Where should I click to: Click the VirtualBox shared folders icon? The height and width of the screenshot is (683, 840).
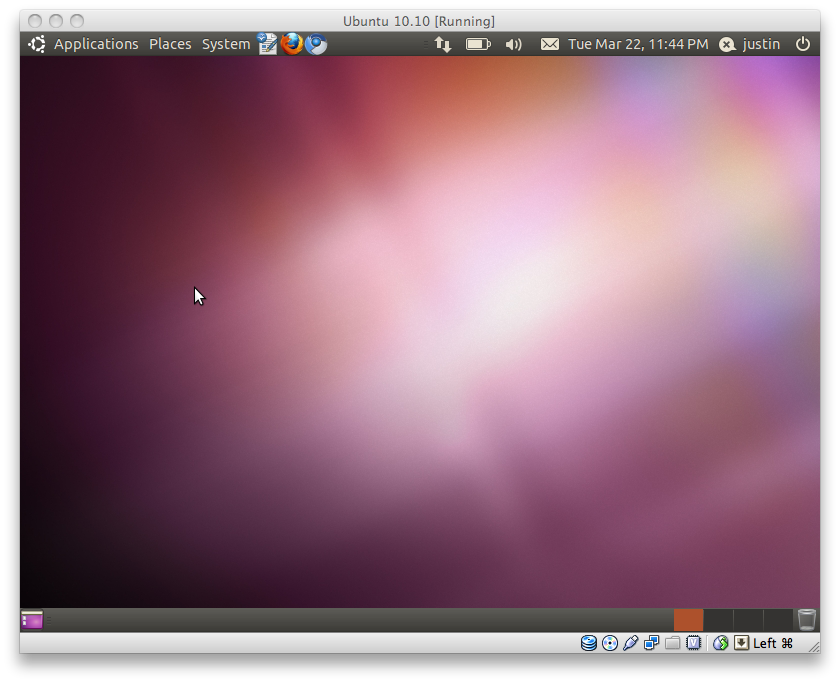click(x=672, y=643)
